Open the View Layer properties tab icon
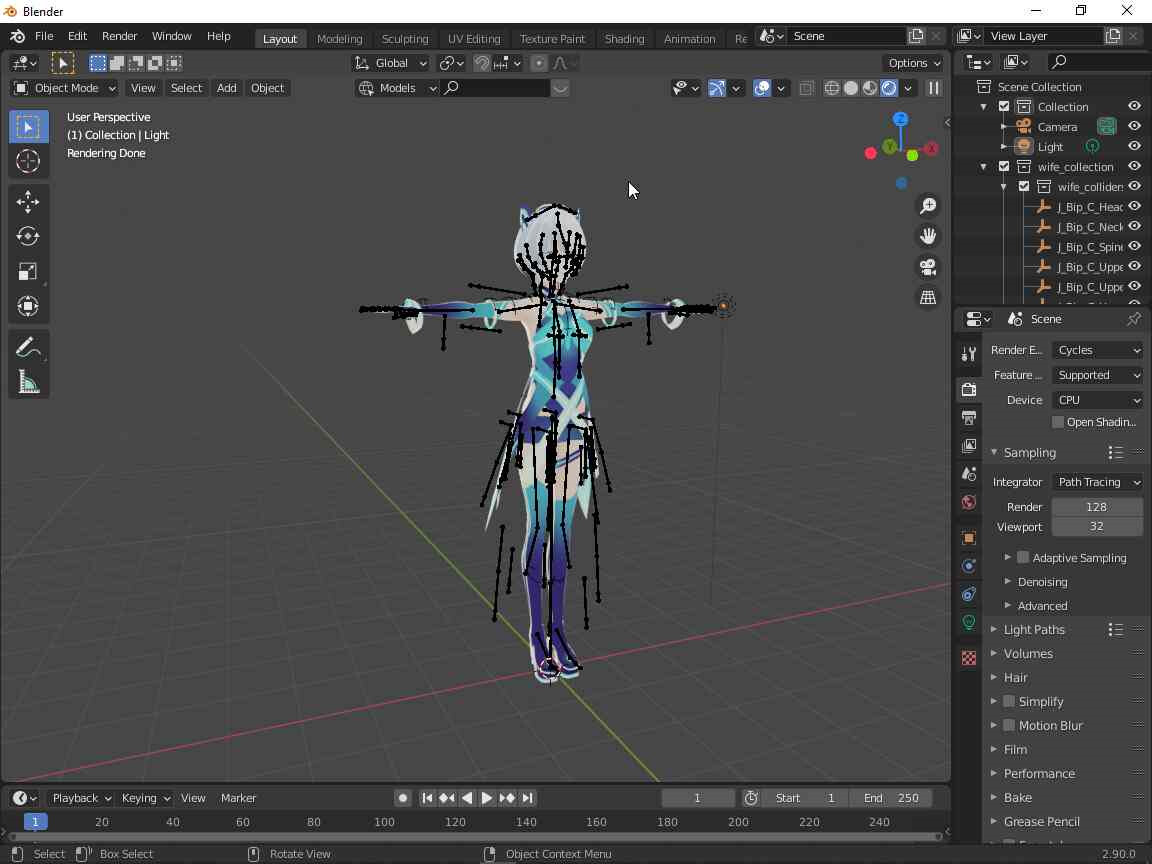This screenshot has height=864, width=1152. [969, 445]
